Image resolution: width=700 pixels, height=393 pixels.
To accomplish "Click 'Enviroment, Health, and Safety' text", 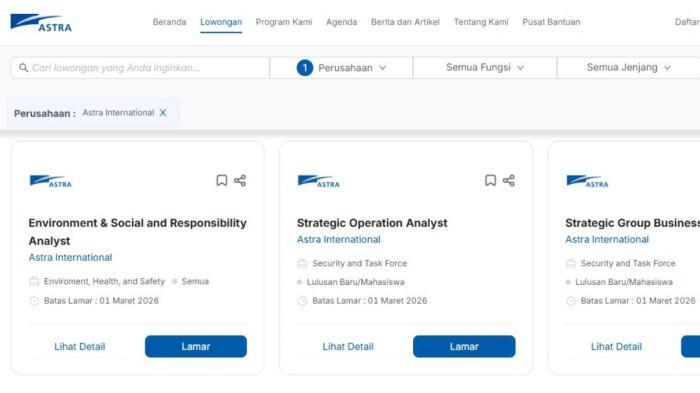I will click(x=104, y=281).
